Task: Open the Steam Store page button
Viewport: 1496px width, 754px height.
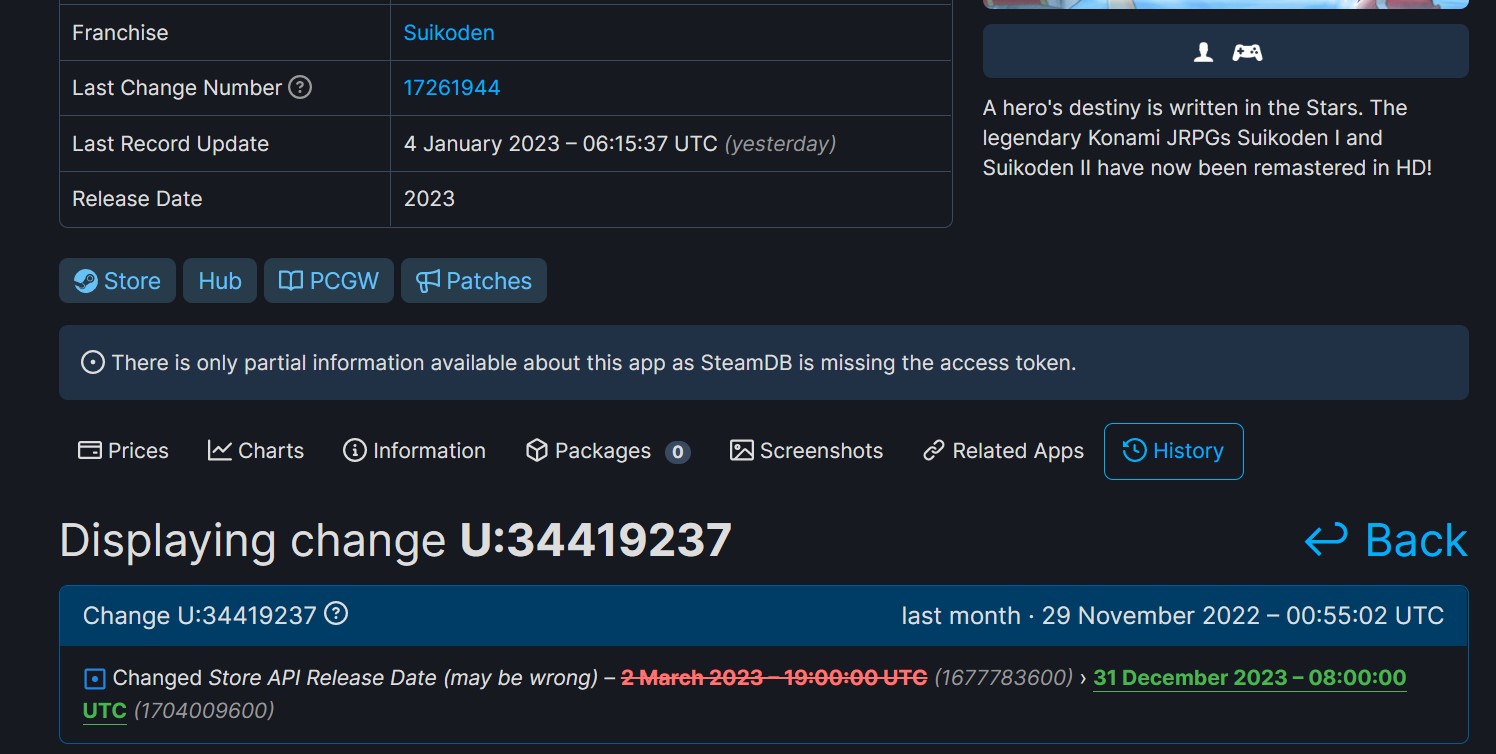Action: (x=117, y=281)
